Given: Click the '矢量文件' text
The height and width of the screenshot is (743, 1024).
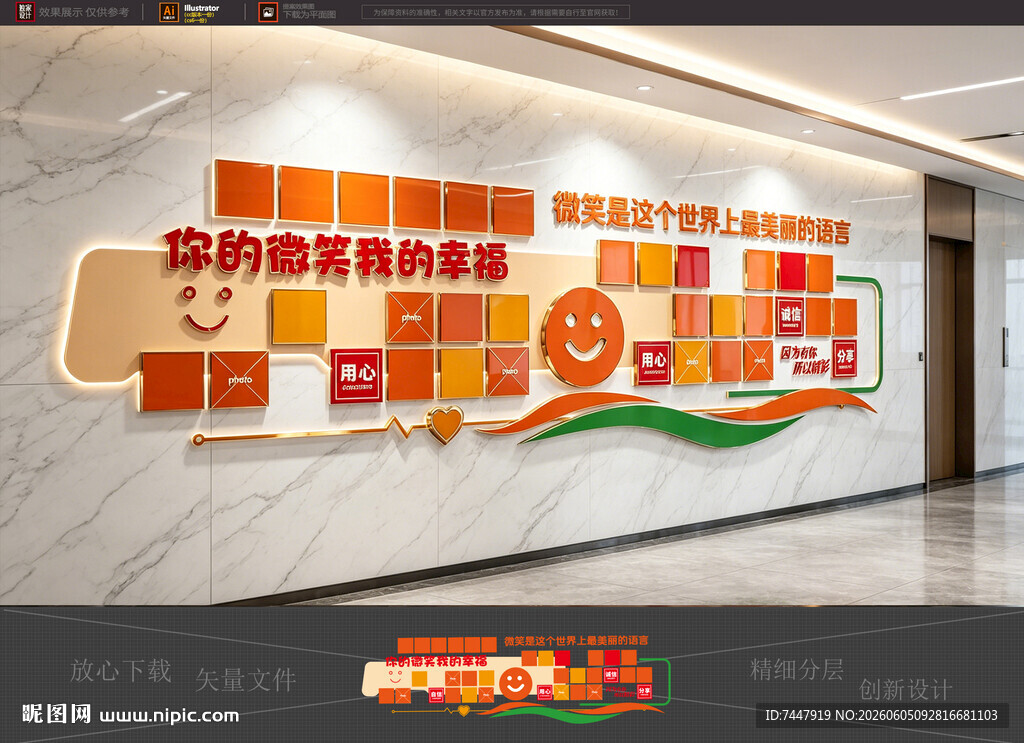Looking at the screenshot, I should [246, 680].
